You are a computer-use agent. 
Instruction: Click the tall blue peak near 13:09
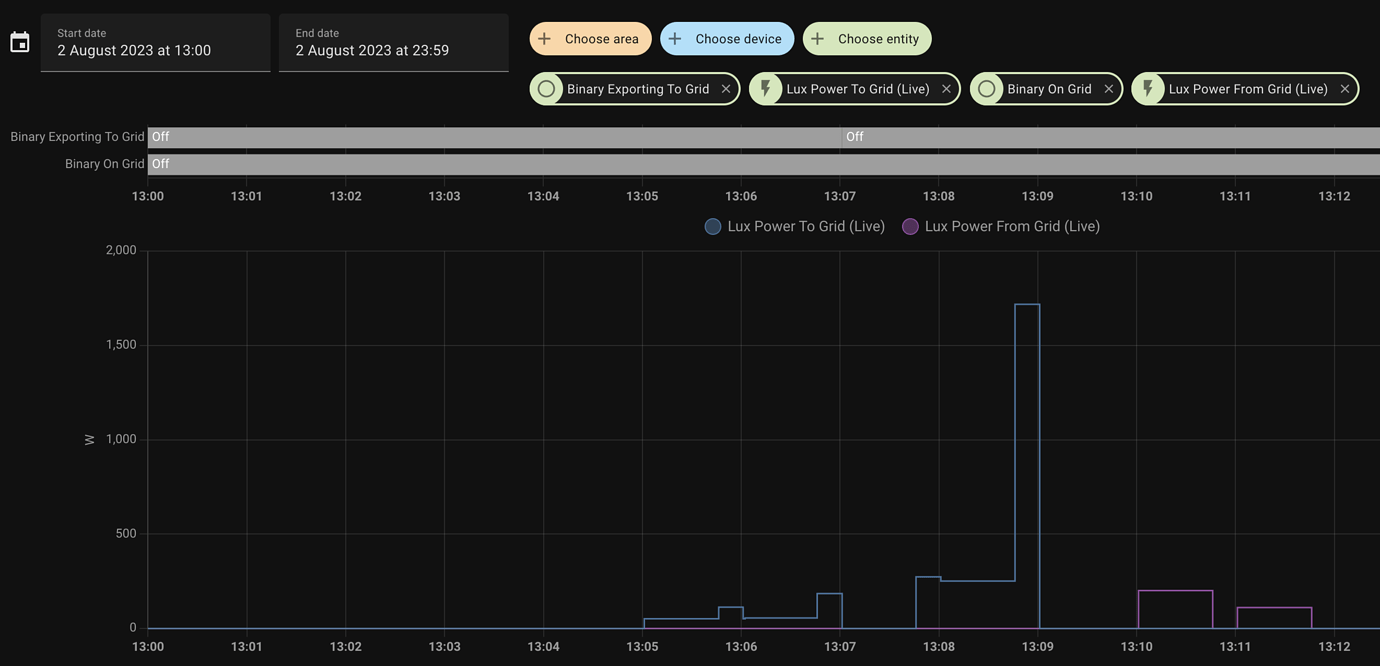(x=1027, y=304)
